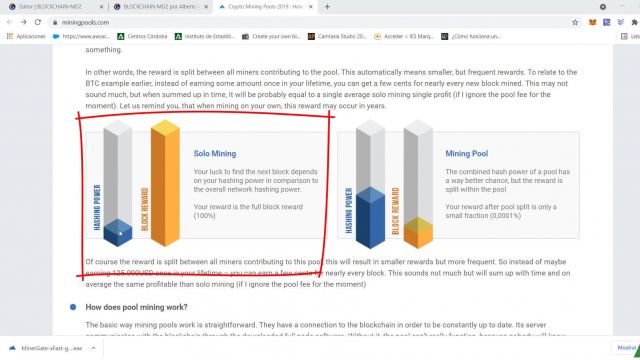
Task: Click the Solo Mining heading
Action: click(x=215, y=153)
